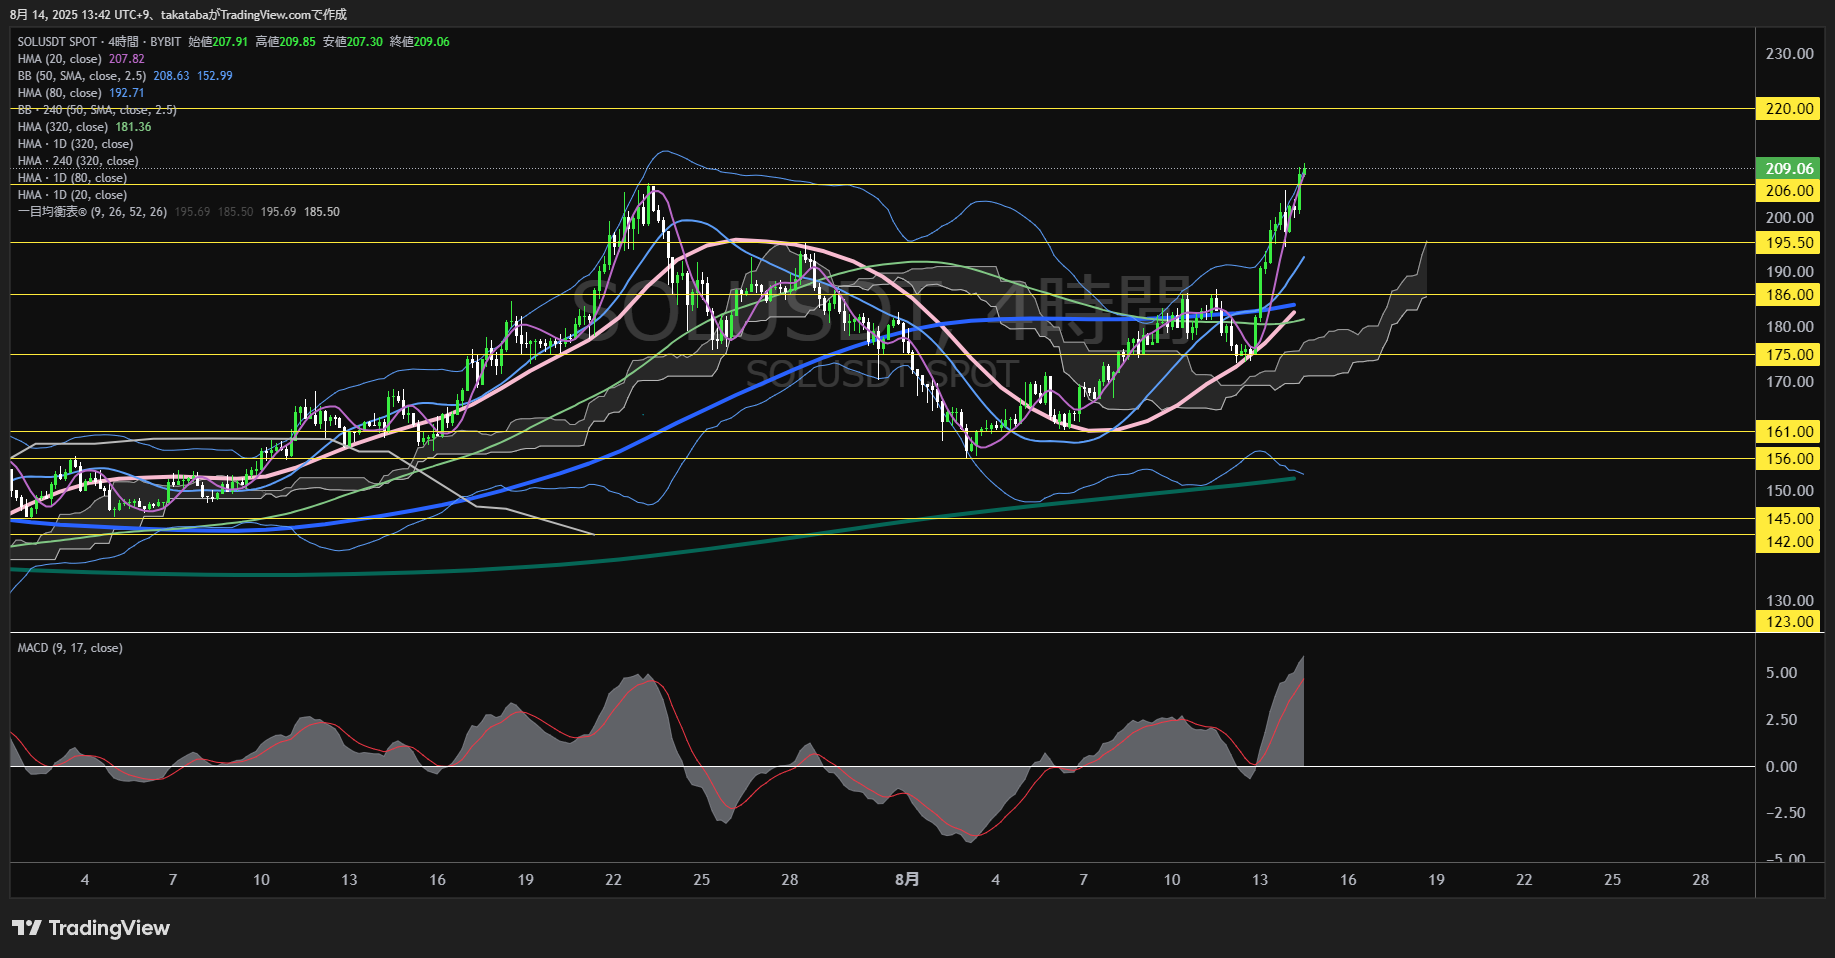Click the 180.00 price axis tick
Image resolution: width=1835 pixels, height=958 pixels.
tap(1789, 326)
